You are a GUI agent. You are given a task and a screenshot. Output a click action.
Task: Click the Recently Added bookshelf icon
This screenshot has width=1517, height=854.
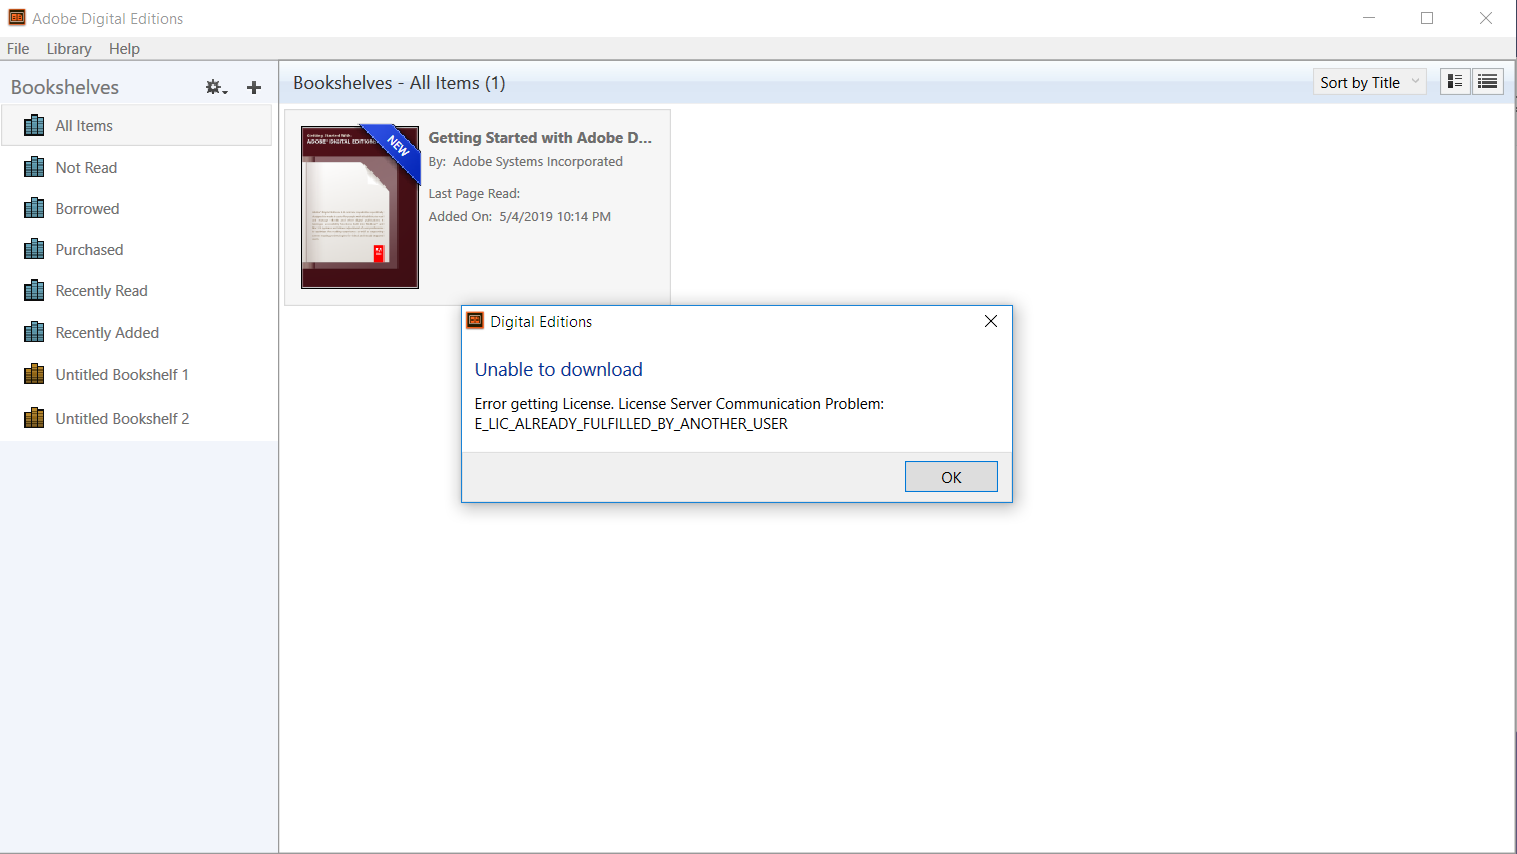34,332
